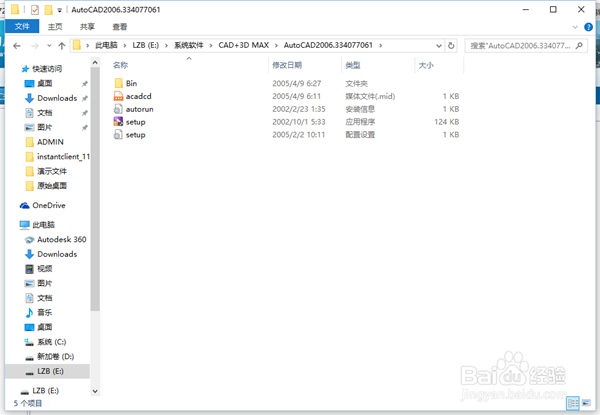Click the search magnifier icon
This screenshot has height=415, width=600.
(579, 46)
